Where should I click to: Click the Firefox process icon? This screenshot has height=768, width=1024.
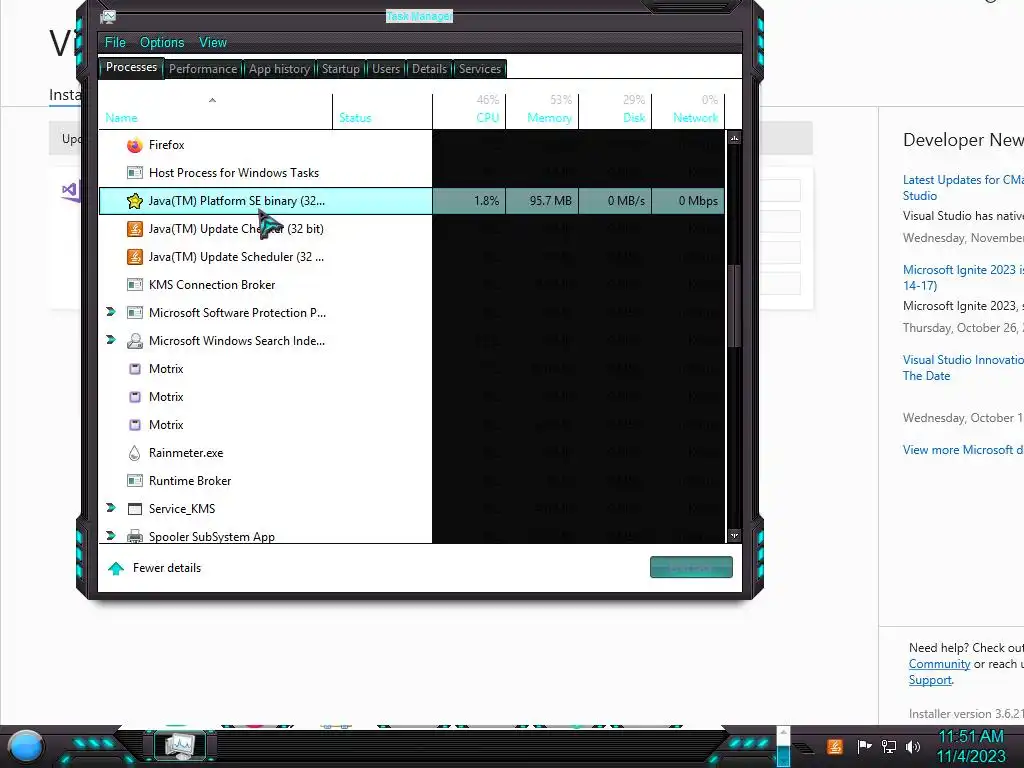coord(135,145)
